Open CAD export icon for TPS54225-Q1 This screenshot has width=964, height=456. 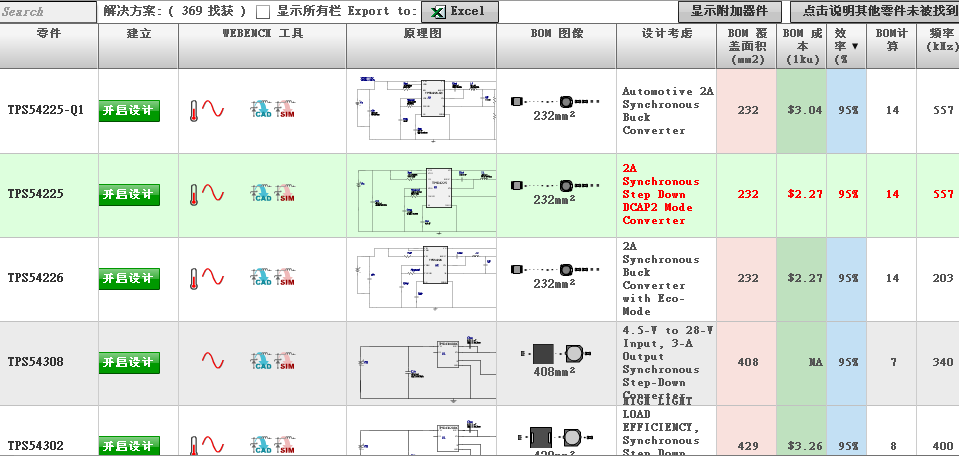tap(261, 110)
